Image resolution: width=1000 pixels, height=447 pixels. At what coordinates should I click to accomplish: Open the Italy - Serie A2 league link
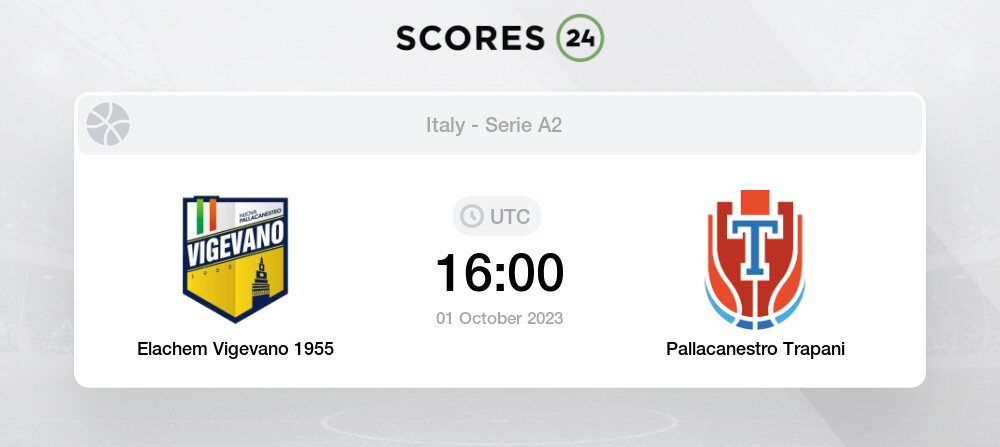(x=494, y=125)
